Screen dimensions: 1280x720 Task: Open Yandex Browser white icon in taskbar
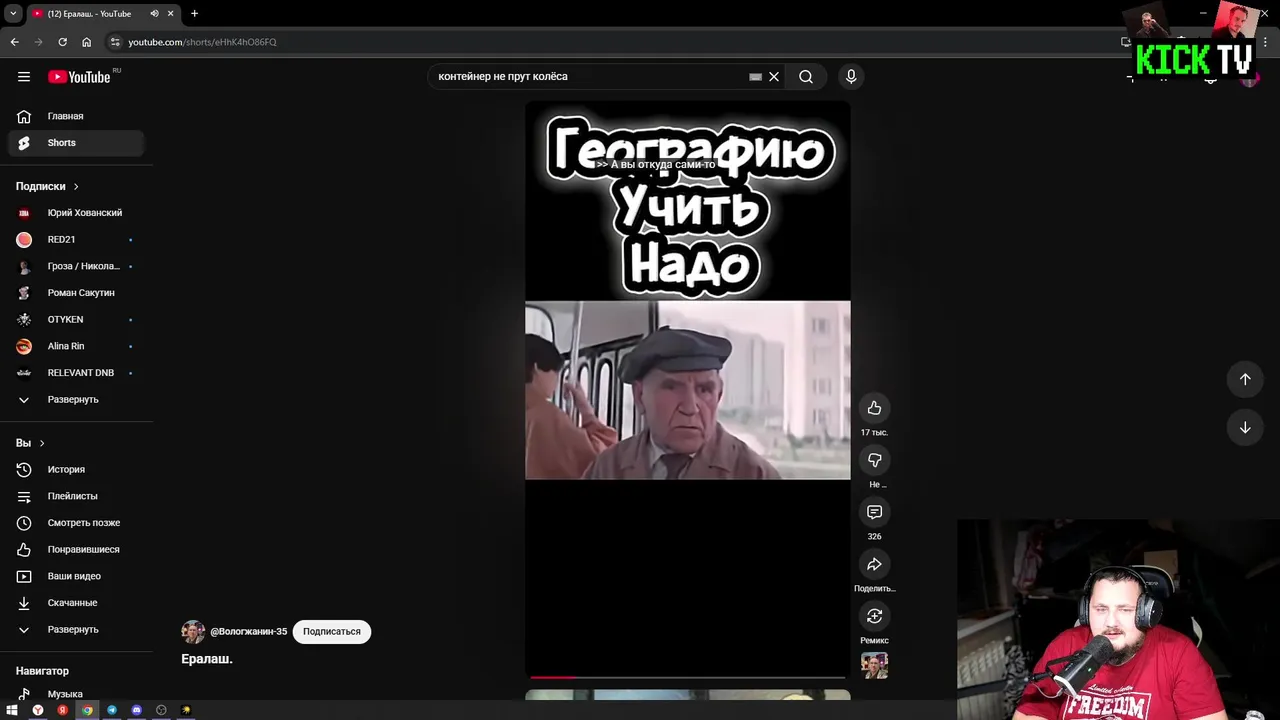pos(37,710)
